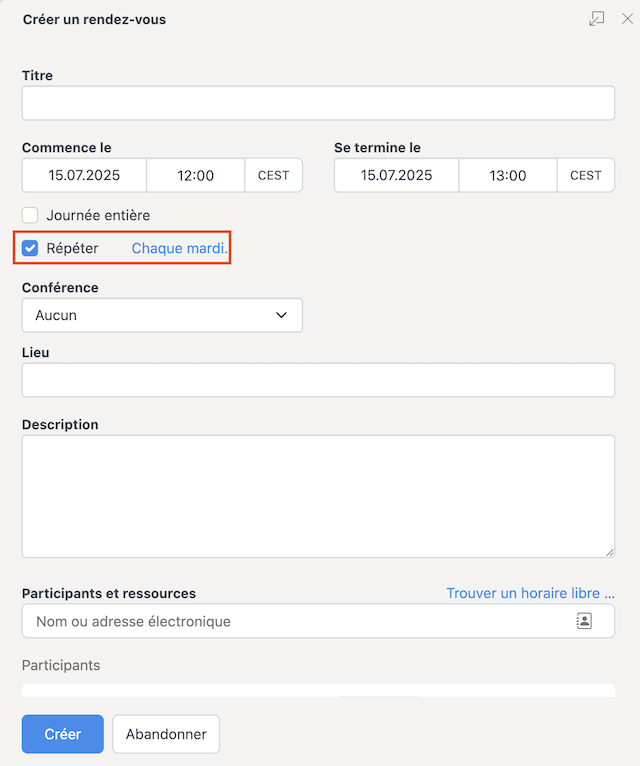Click Trouver un horaire libre link
The width and height of the screenshot is (640, 766).
tap(531, 593)
